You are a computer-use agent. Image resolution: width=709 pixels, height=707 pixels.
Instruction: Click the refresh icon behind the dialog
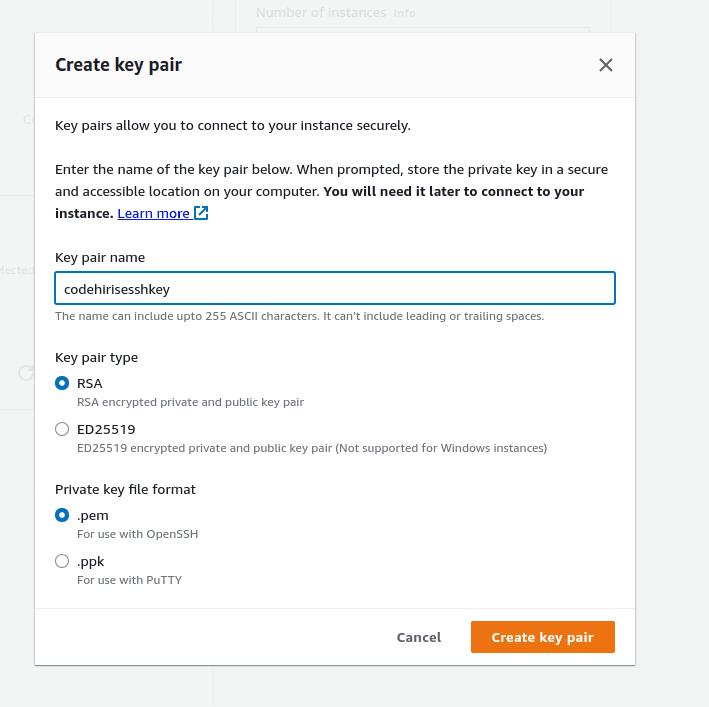(x=25, y=373)
